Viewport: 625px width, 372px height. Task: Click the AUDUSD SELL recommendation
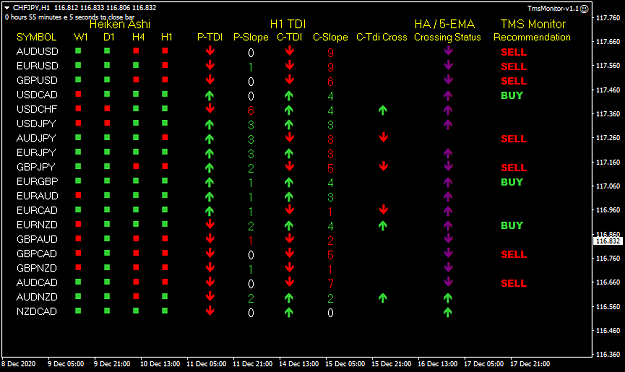click(x=514, y=52)
